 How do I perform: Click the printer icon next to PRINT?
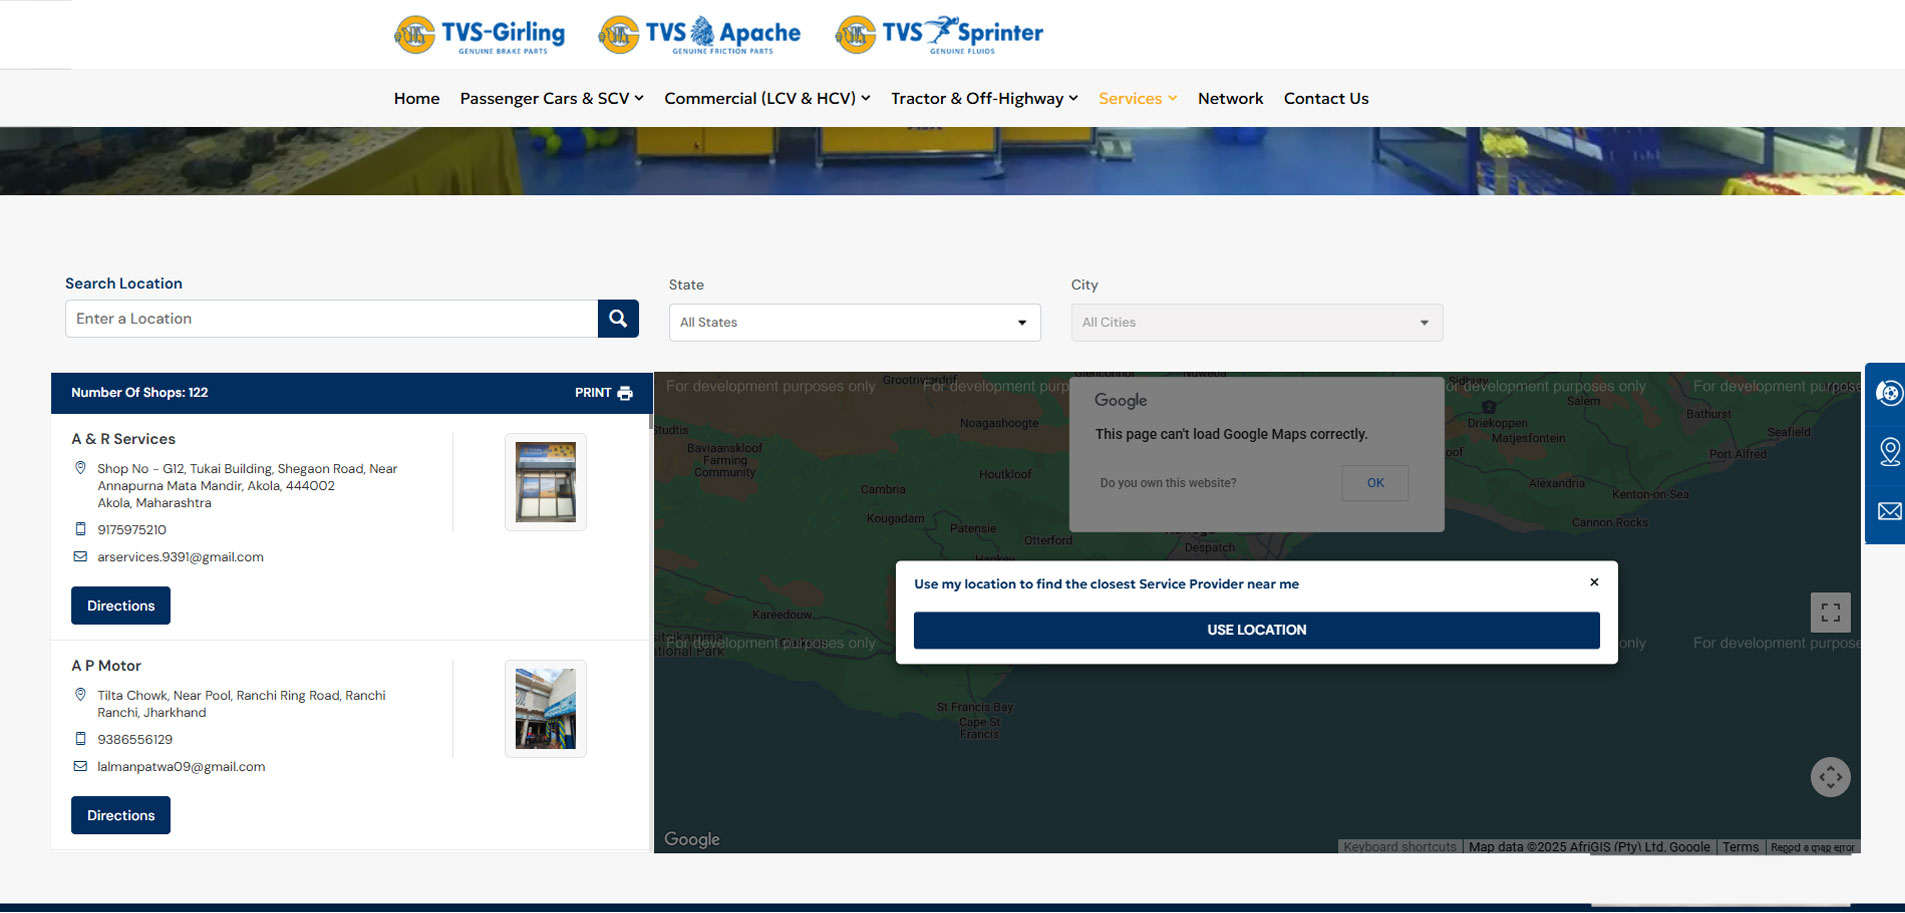click(625, 393)
